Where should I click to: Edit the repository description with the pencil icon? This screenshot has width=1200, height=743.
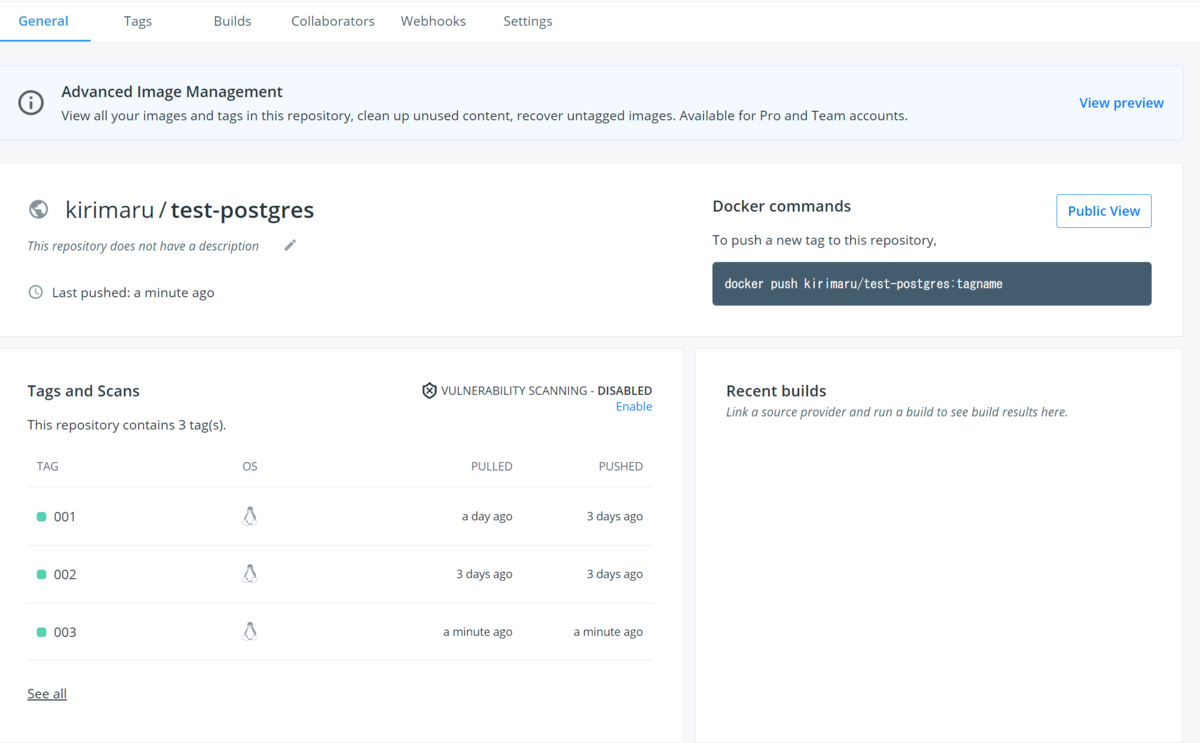point(290,245)
